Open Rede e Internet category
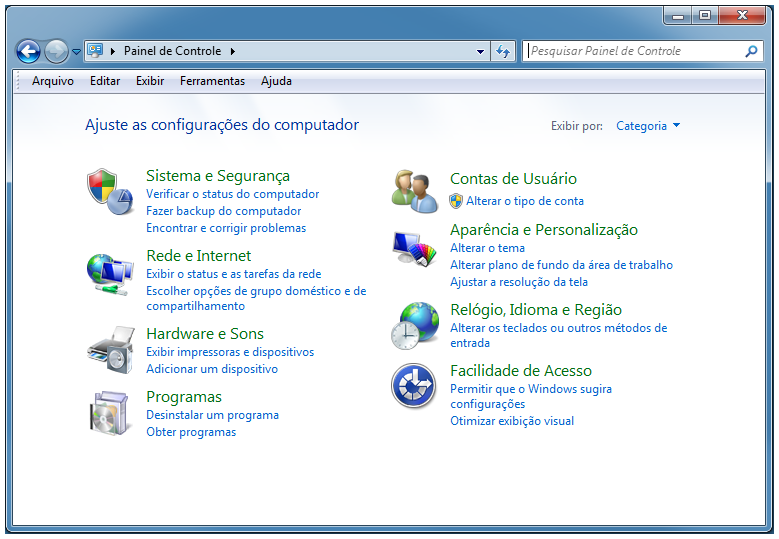This screenshot has width=779, height=539. pos(199,255)
